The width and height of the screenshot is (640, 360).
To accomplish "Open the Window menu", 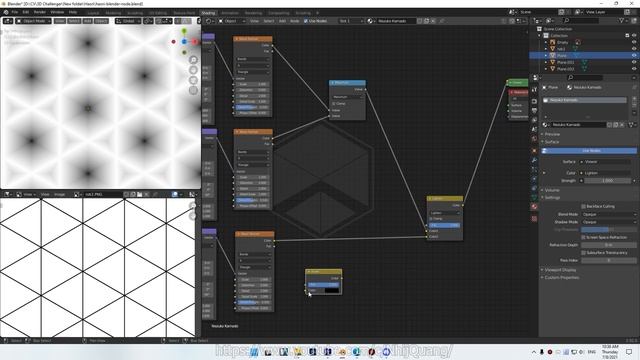I will [57, 12].
